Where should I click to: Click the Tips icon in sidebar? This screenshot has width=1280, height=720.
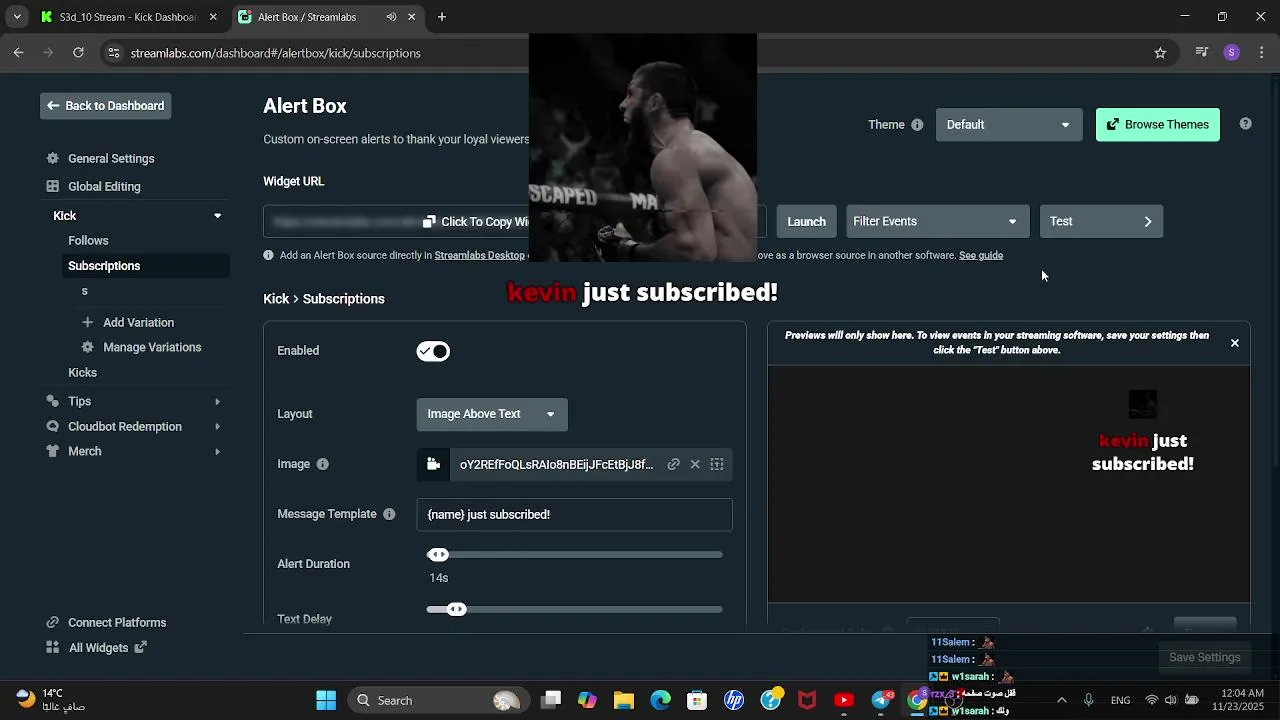point(53,401)
